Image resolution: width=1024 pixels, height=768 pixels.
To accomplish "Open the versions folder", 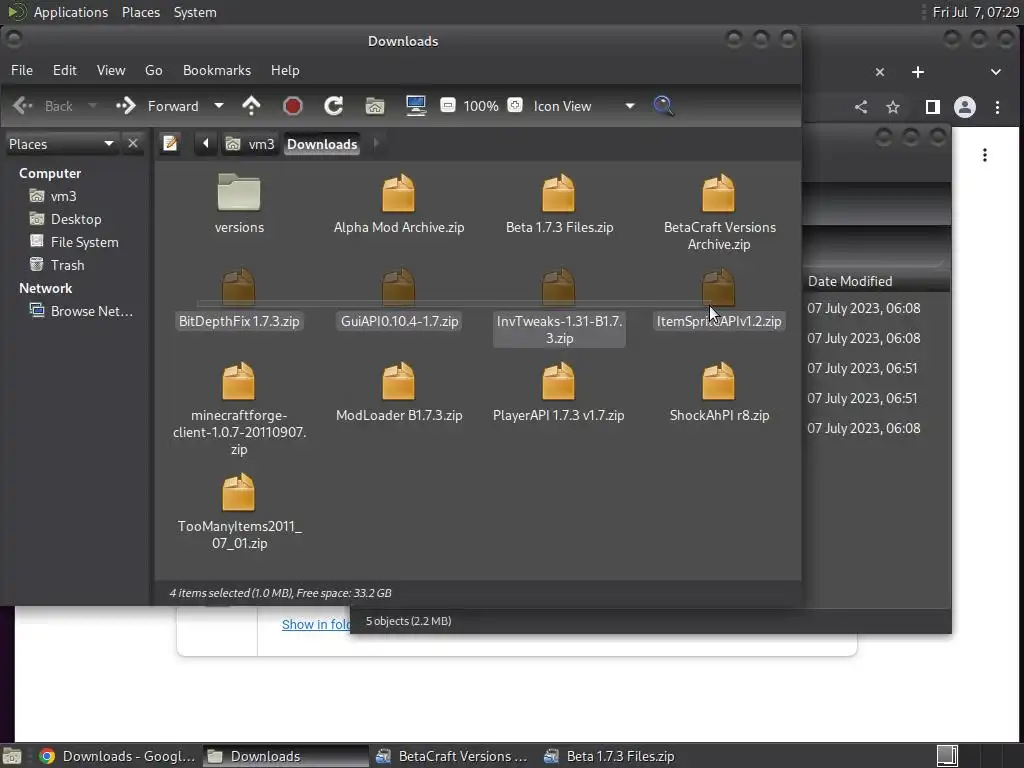I will (x=239, y=192).
